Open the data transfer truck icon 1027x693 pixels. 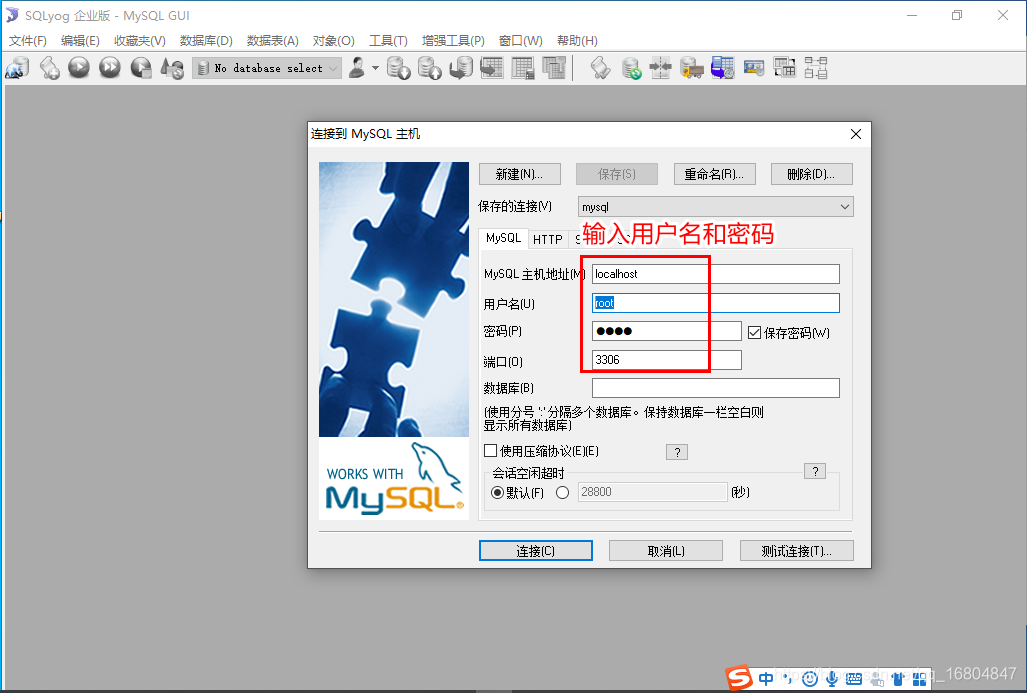click(x=691, y=67)
